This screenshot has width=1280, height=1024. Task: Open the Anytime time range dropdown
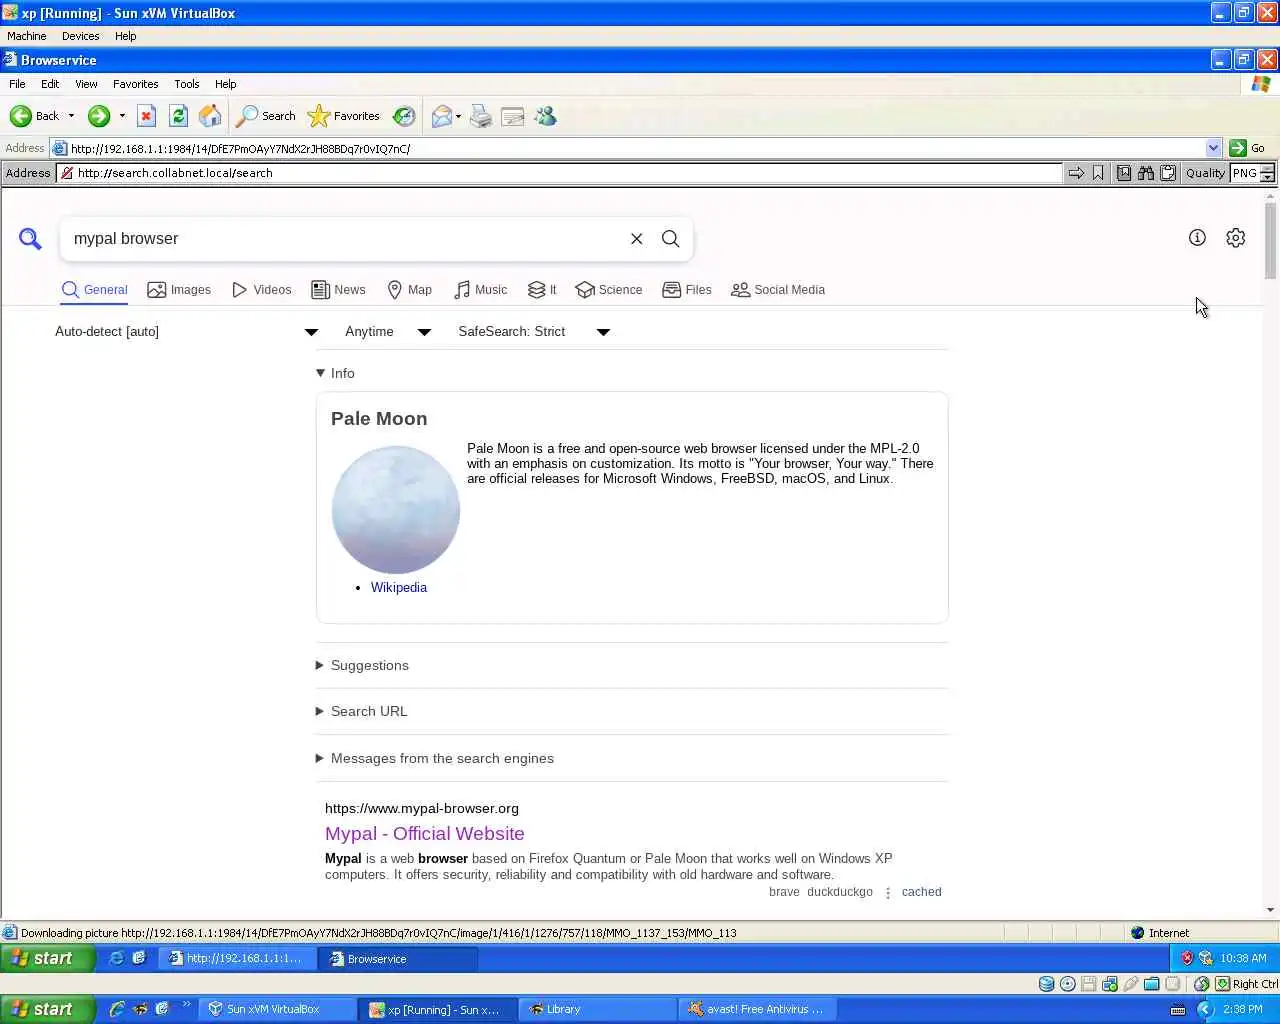(x=388, y=332)
